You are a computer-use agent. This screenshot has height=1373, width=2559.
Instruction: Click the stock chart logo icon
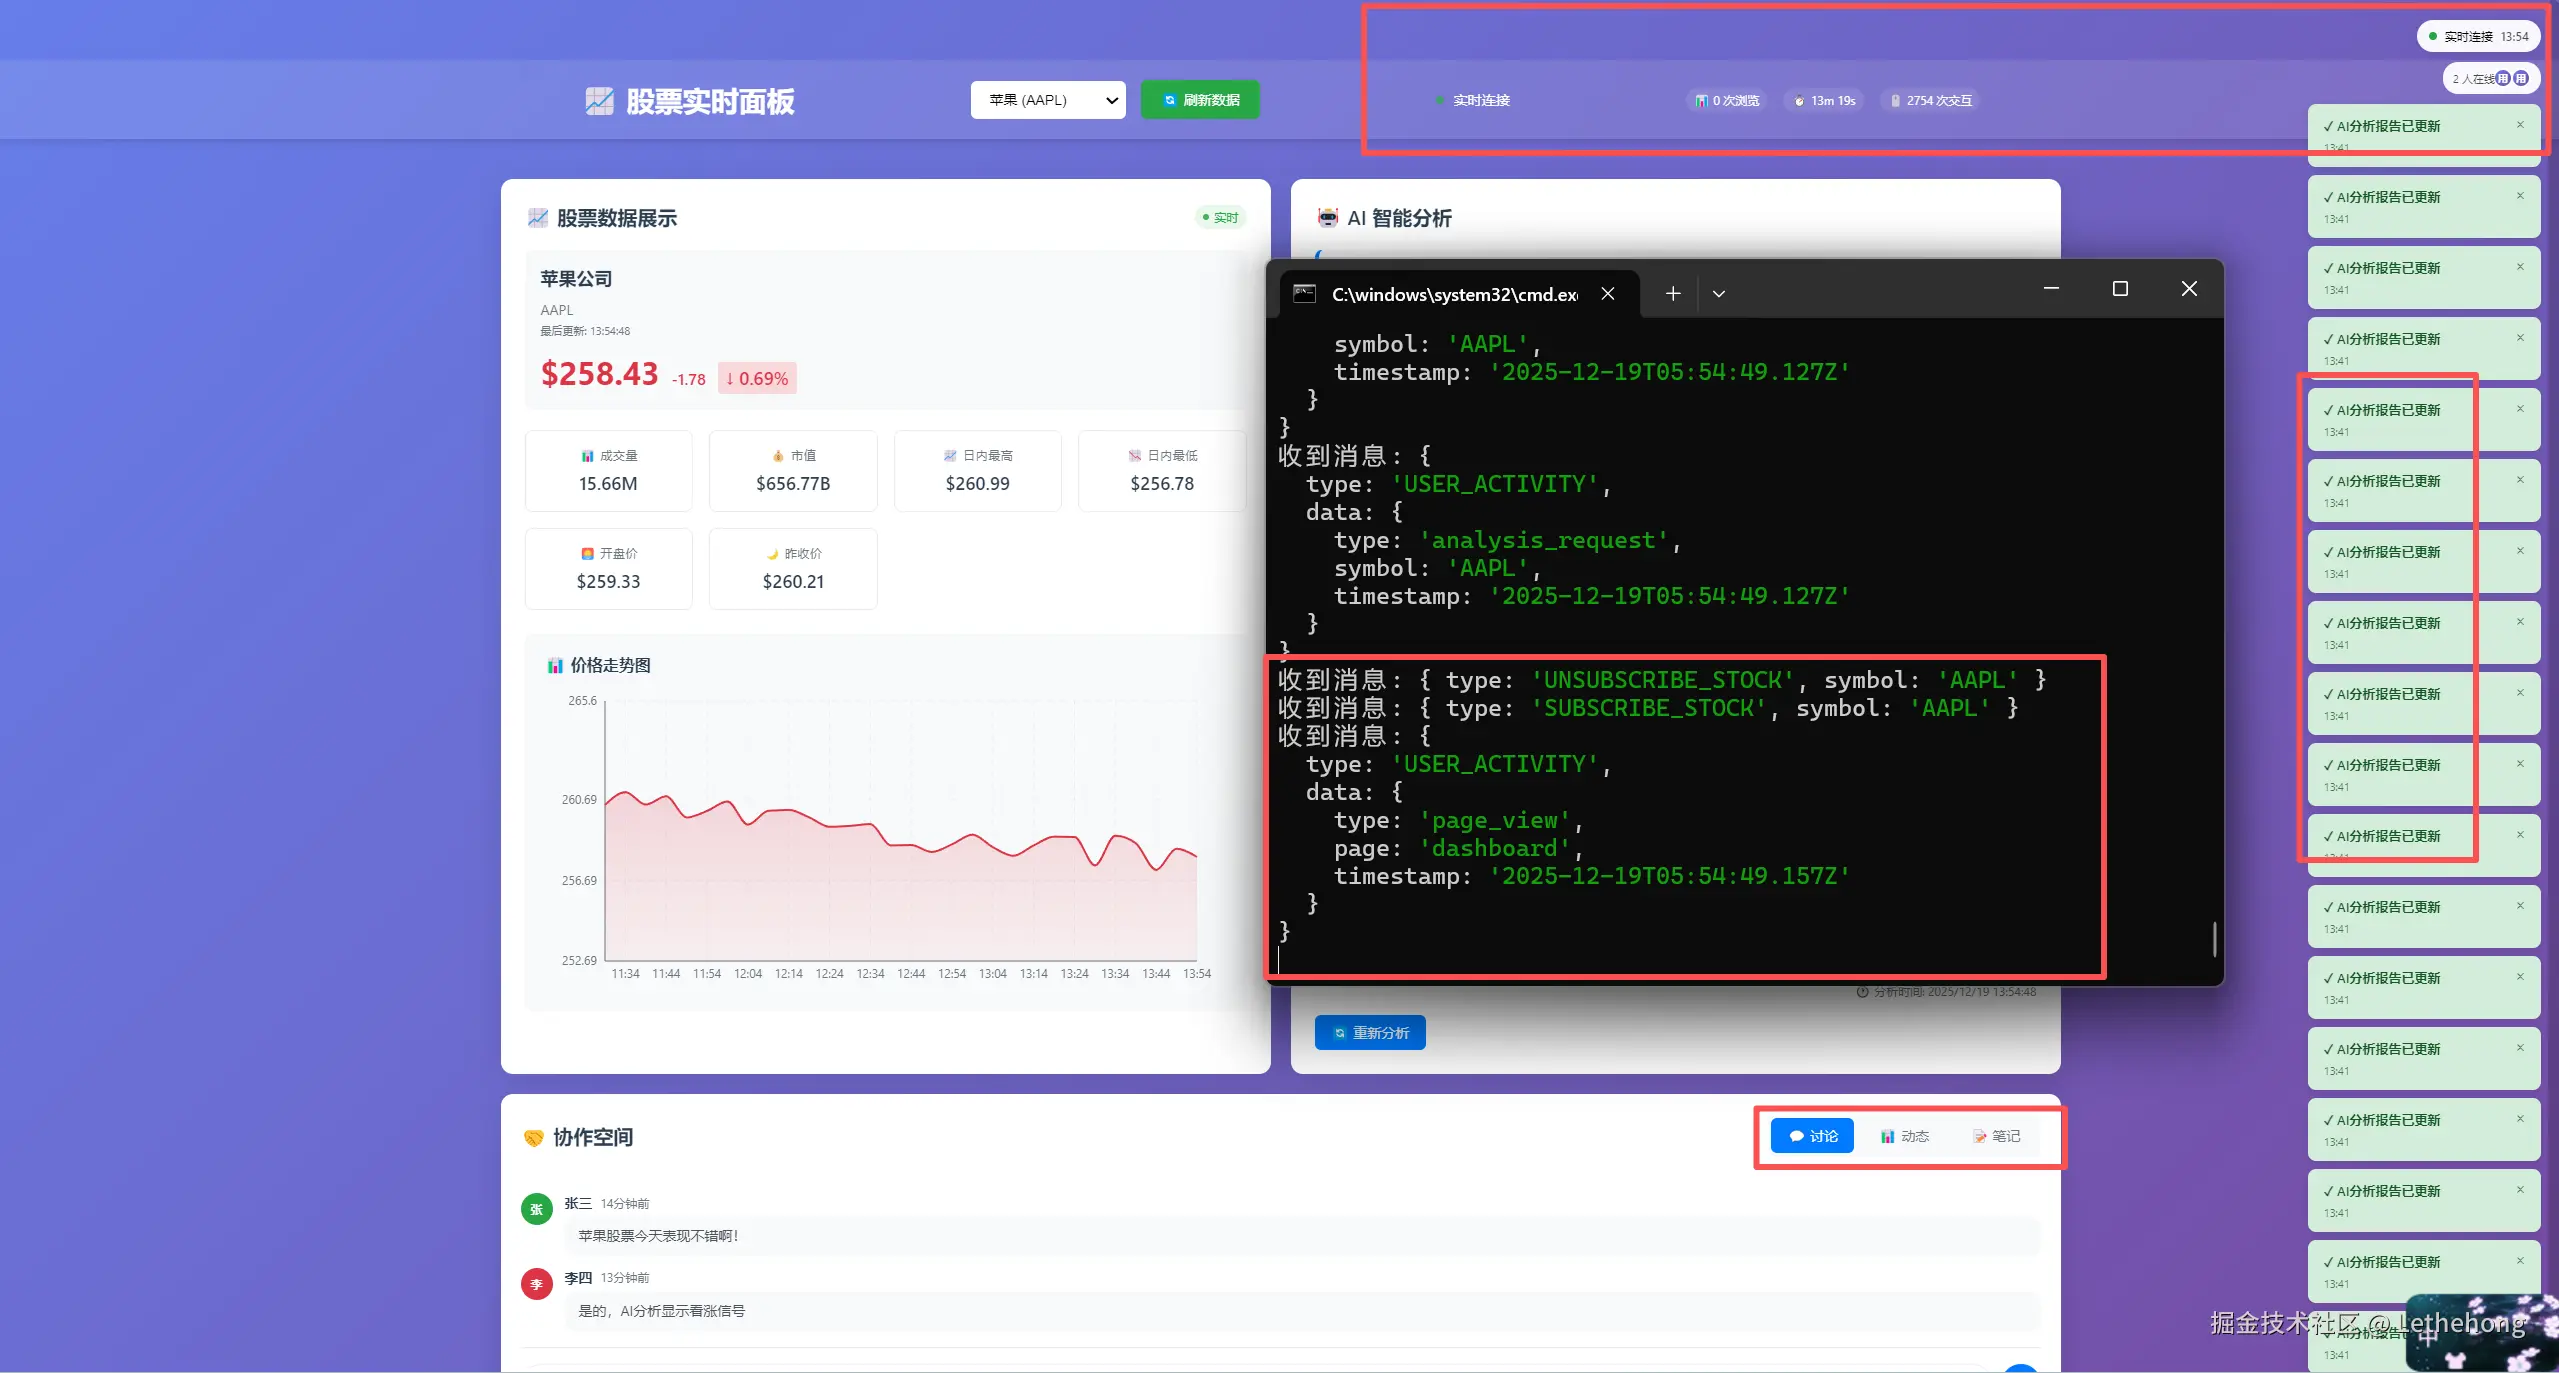(x=599, y=101)
